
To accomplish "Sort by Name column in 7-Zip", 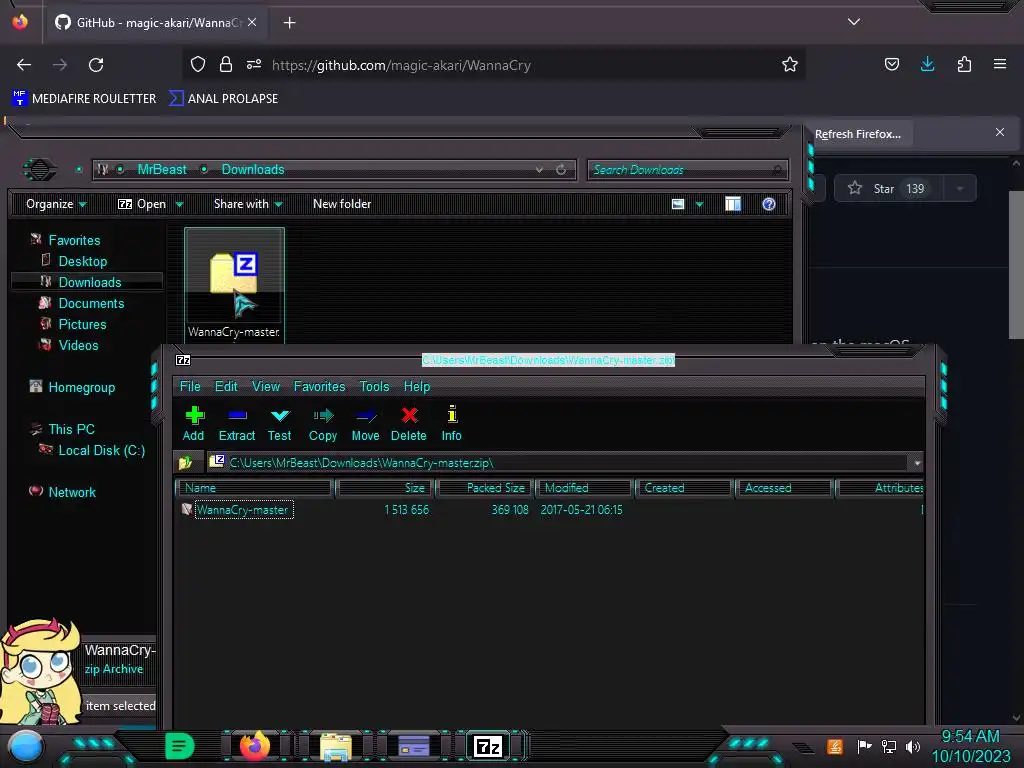I will 255,488.
